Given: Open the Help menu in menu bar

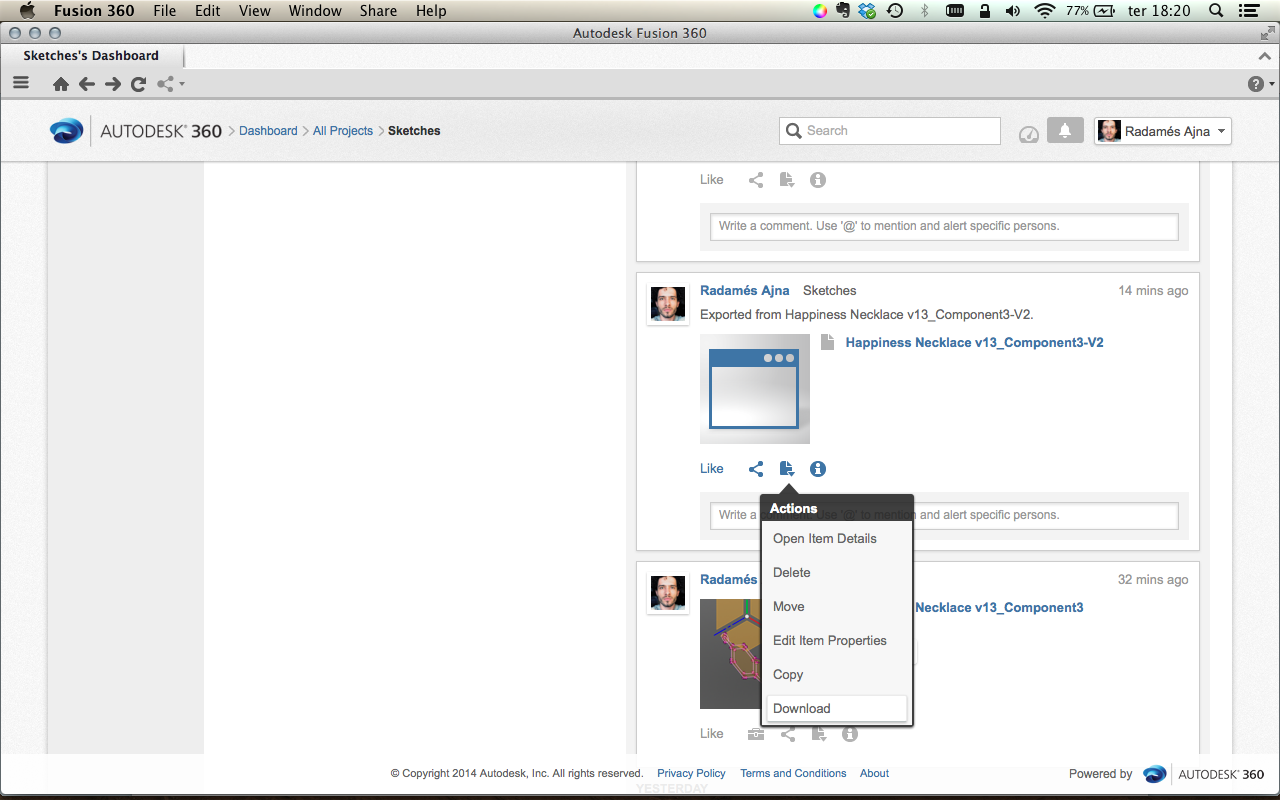Looking at the screenshot, I should 431,11.
